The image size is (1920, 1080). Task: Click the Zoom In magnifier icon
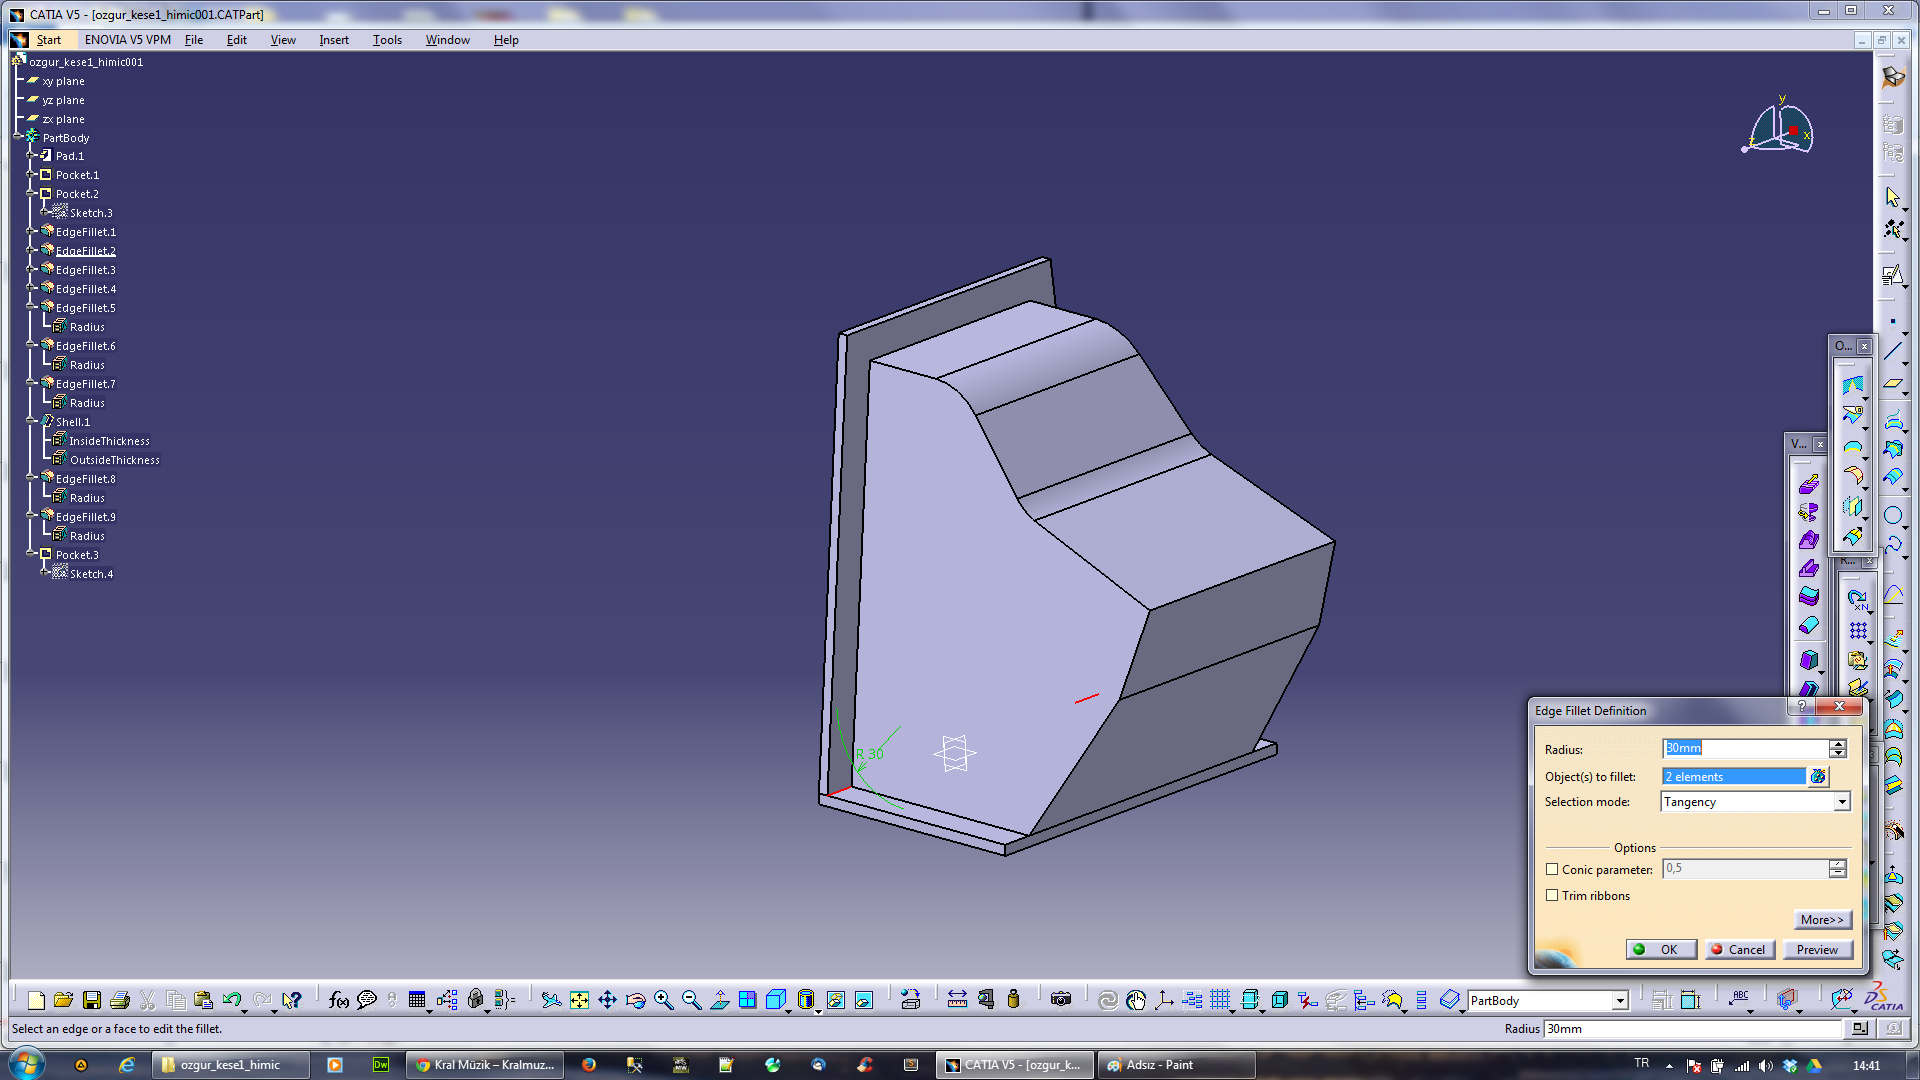click(663, 1000)
